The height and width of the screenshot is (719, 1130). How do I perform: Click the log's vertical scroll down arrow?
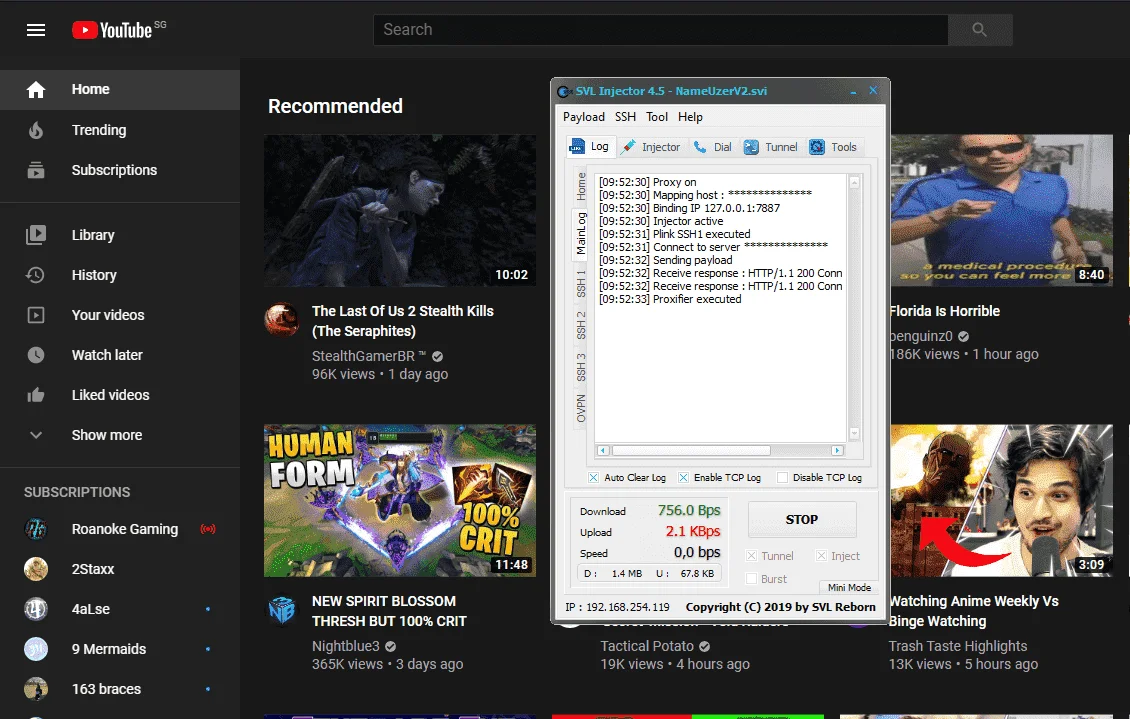pyautogui.click(x=854, y=434)
